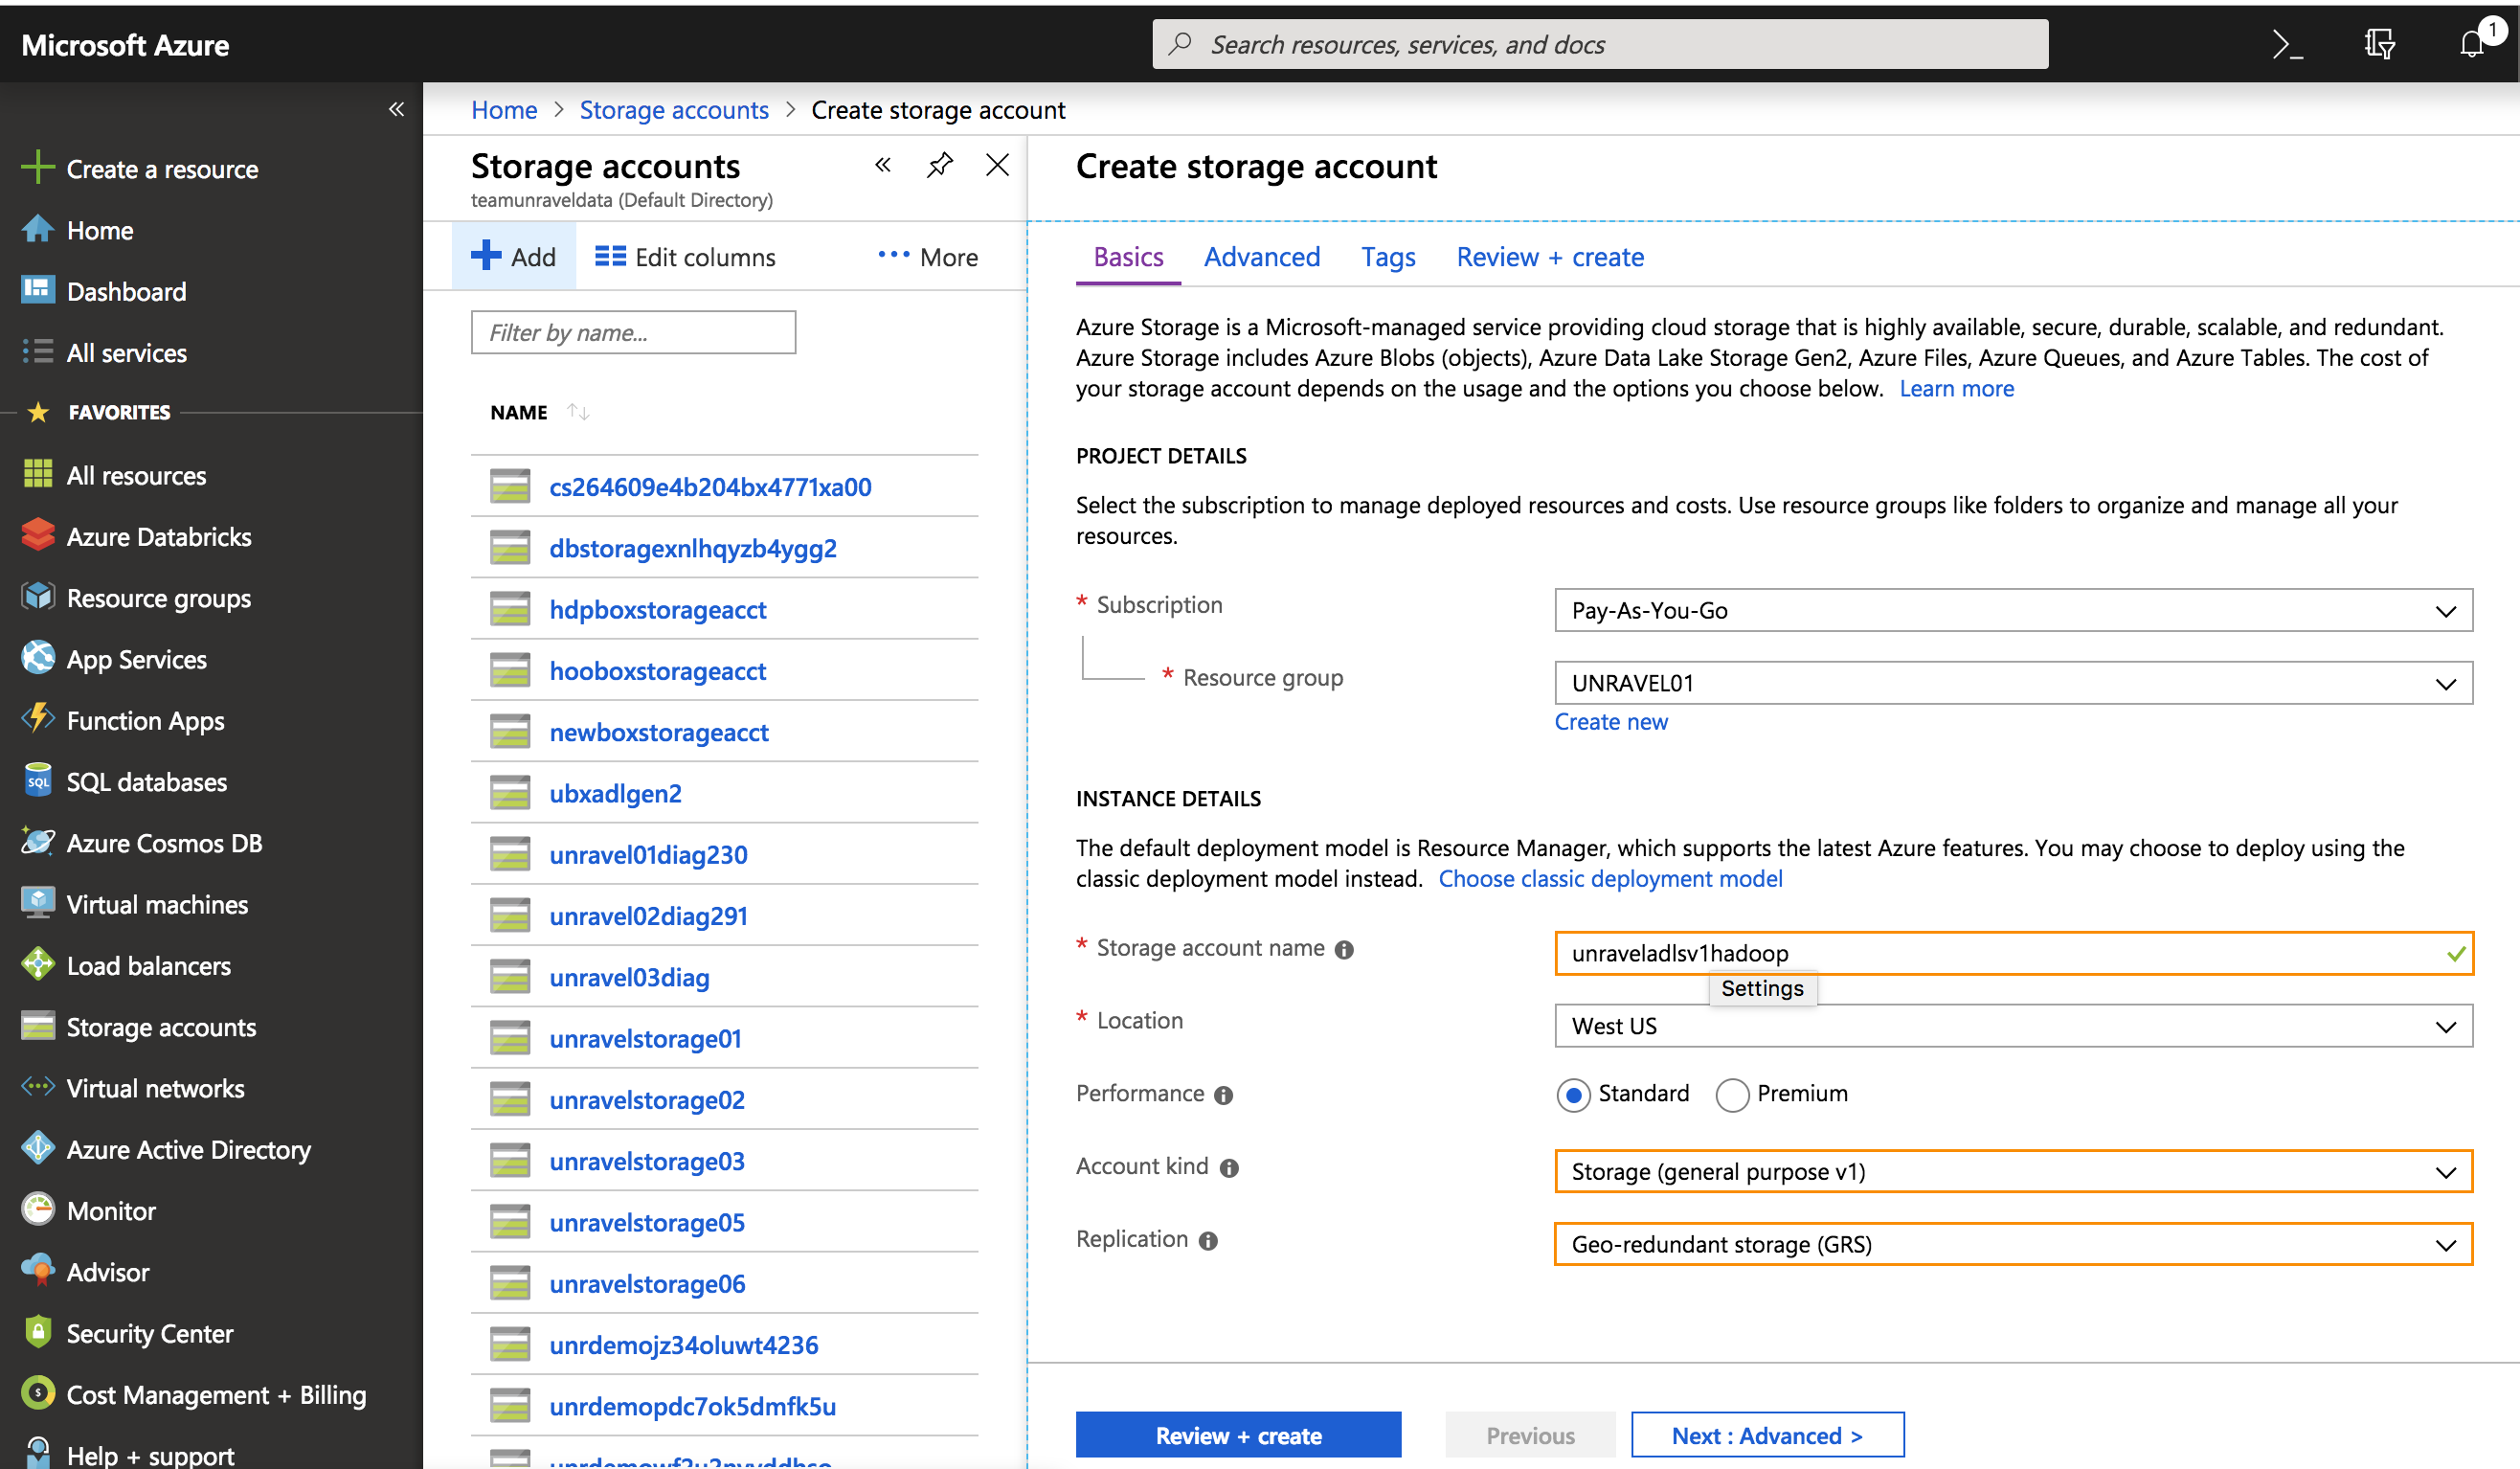Image resolution: width=2520 pixels, height=1469 pixels.
Task: Switch to the Review + create tab
Action: 1550,257
